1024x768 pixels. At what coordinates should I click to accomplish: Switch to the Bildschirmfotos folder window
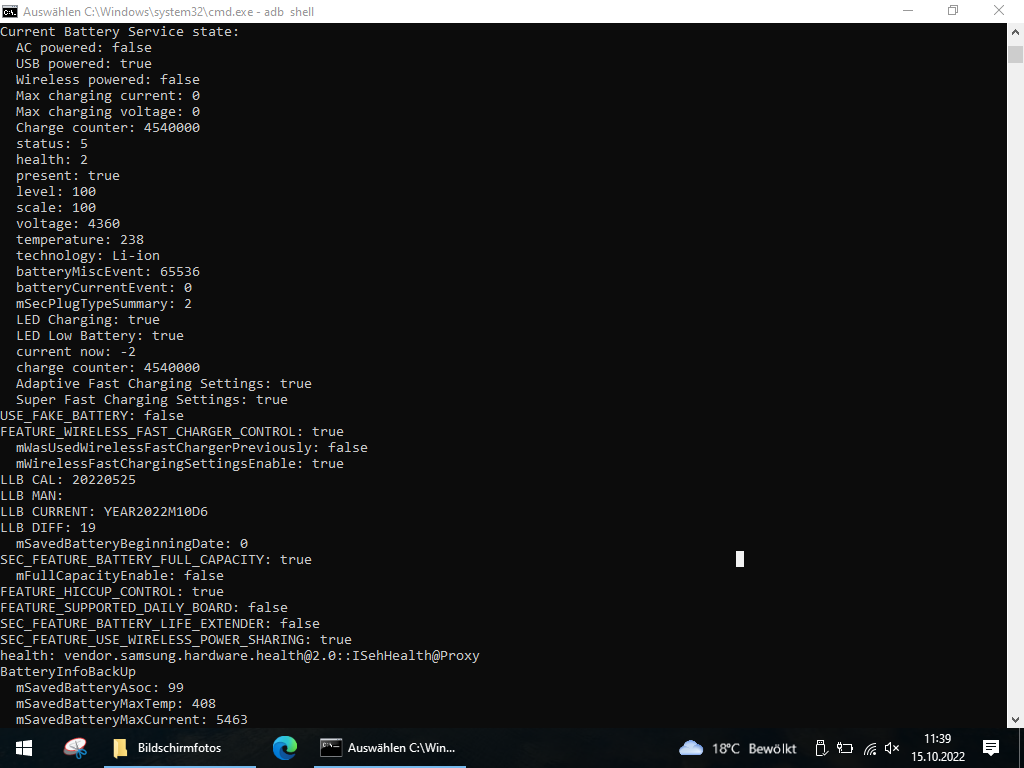[x=166, y=748]
